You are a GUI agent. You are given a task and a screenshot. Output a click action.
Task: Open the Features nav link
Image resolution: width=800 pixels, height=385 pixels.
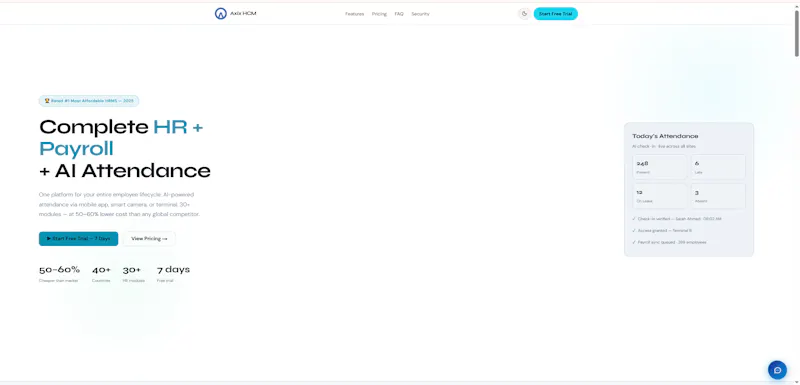(355, 14)
